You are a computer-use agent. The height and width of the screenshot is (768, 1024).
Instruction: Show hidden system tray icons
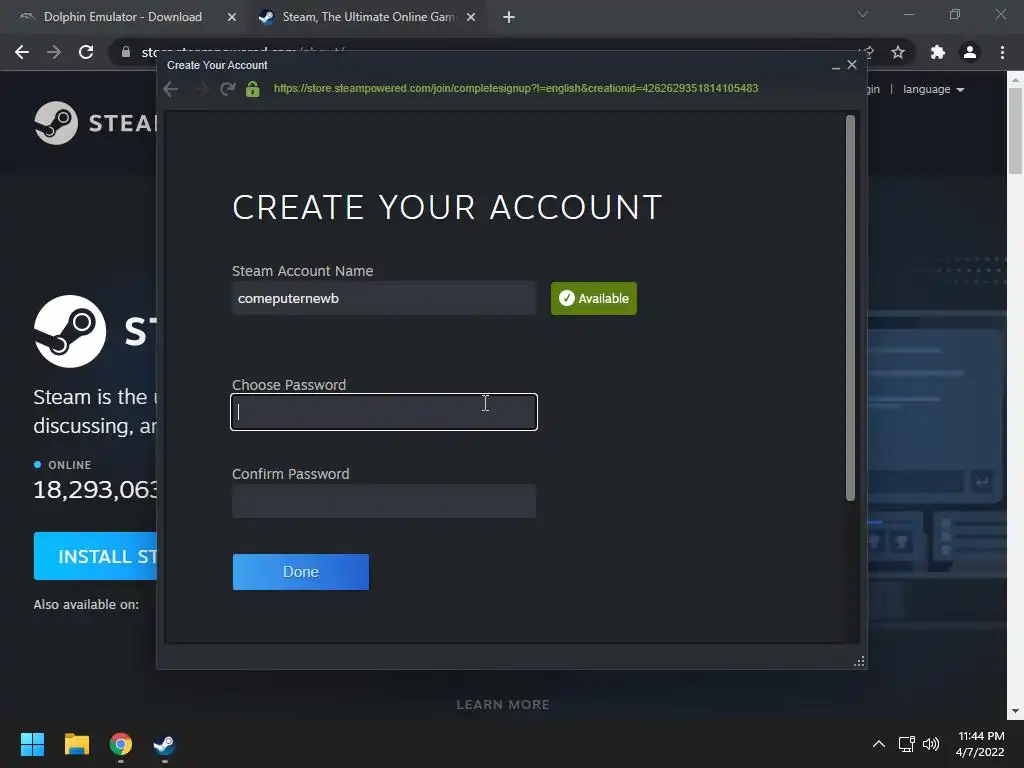879,744
